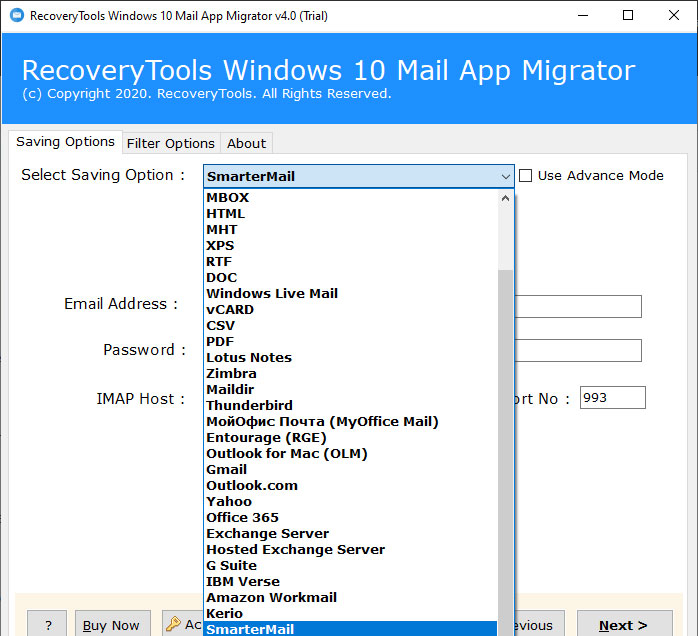Choose HTML from saving options list
The height and width of the screenshot is (636, 698).
click(x=351, y=214)
